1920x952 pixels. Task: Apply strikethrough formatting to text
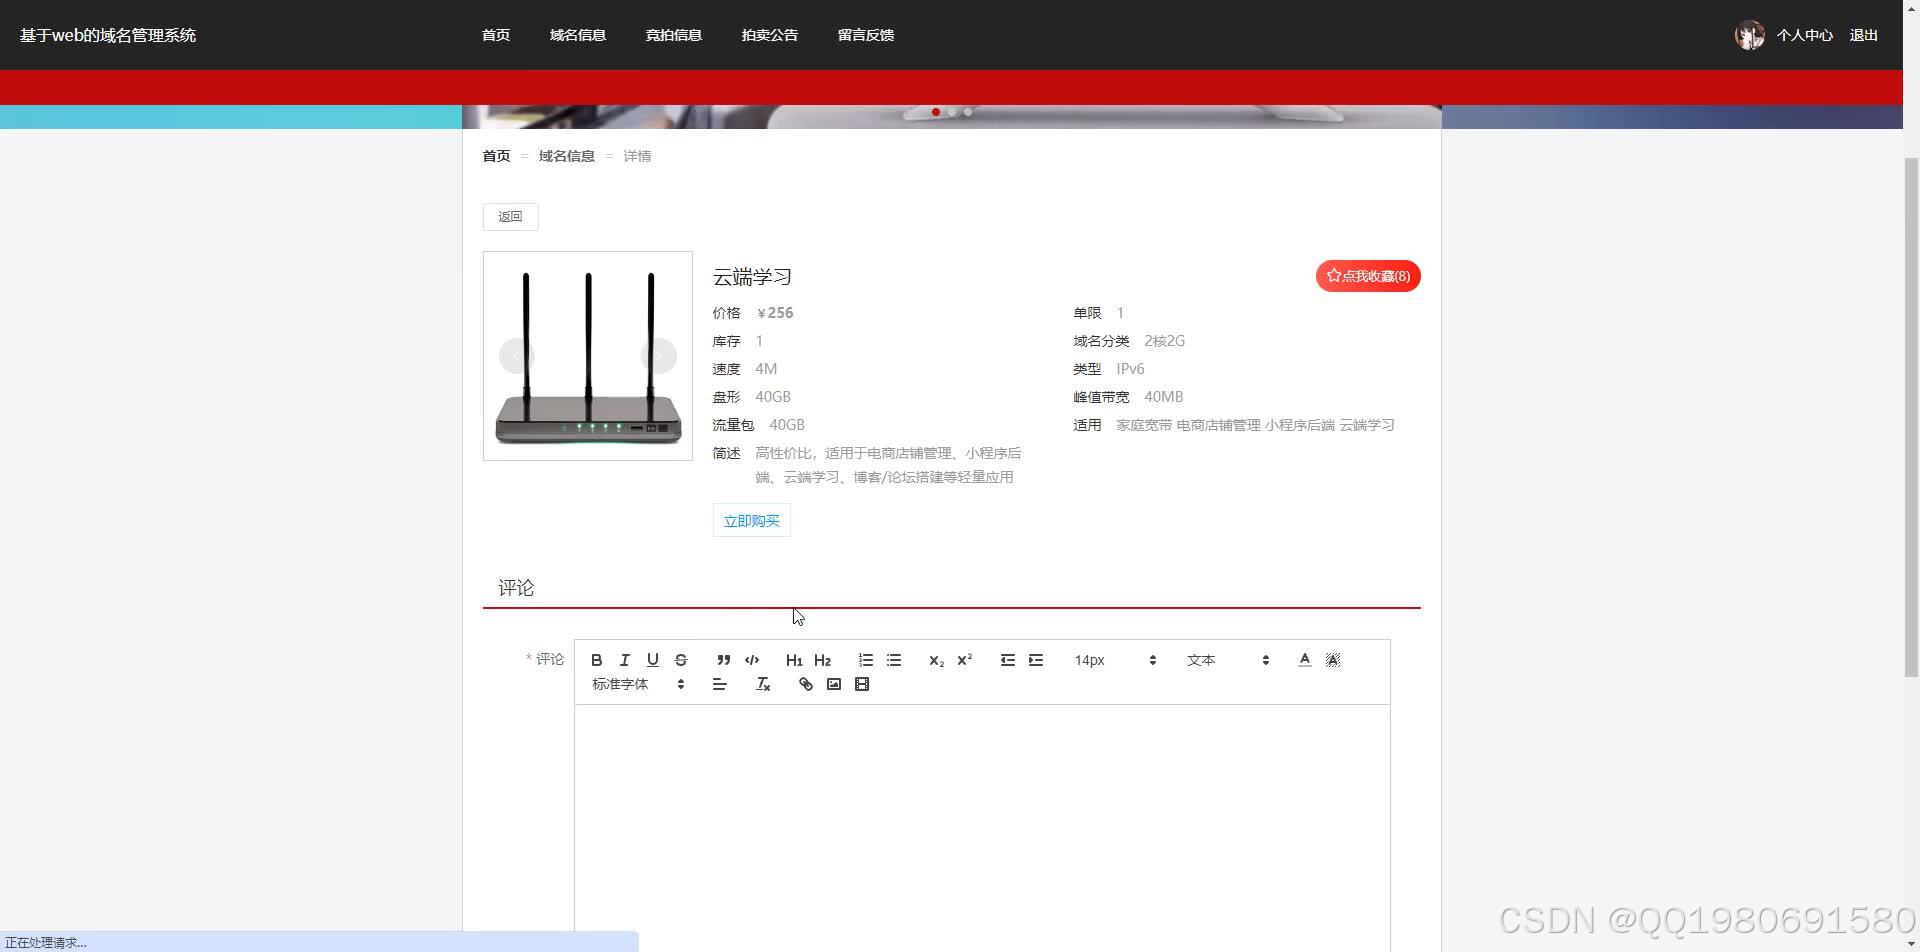(x=681, y=660)
